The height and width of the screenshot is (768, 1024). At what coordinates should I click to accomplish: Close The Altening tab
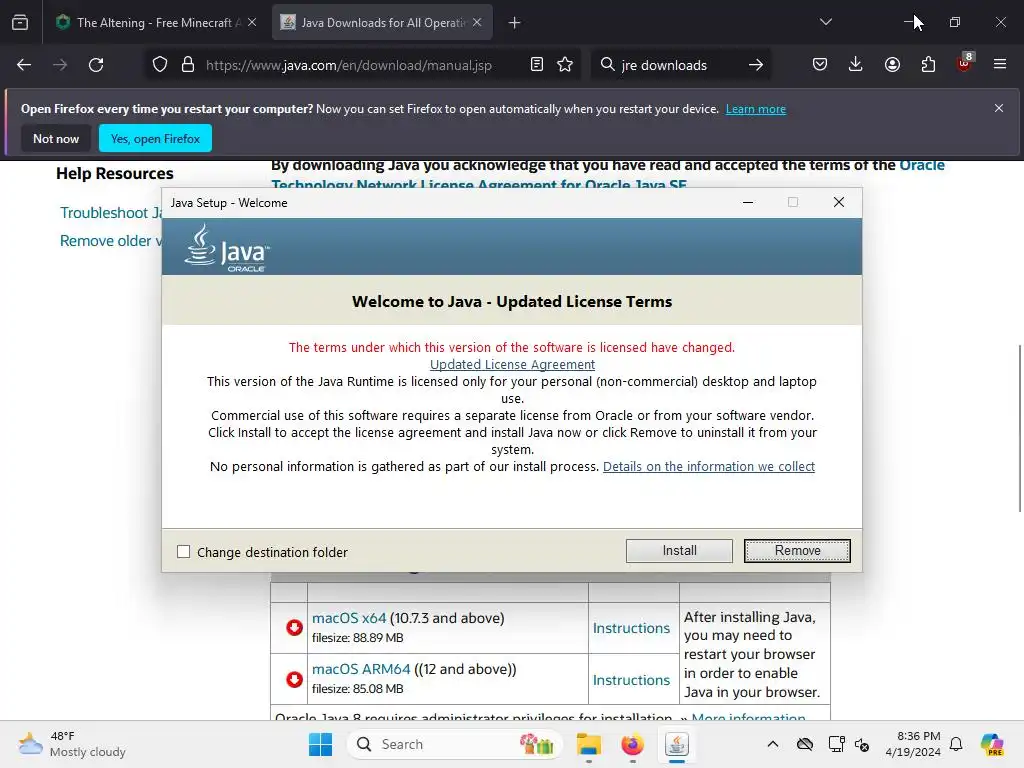[x=252, y=23]
